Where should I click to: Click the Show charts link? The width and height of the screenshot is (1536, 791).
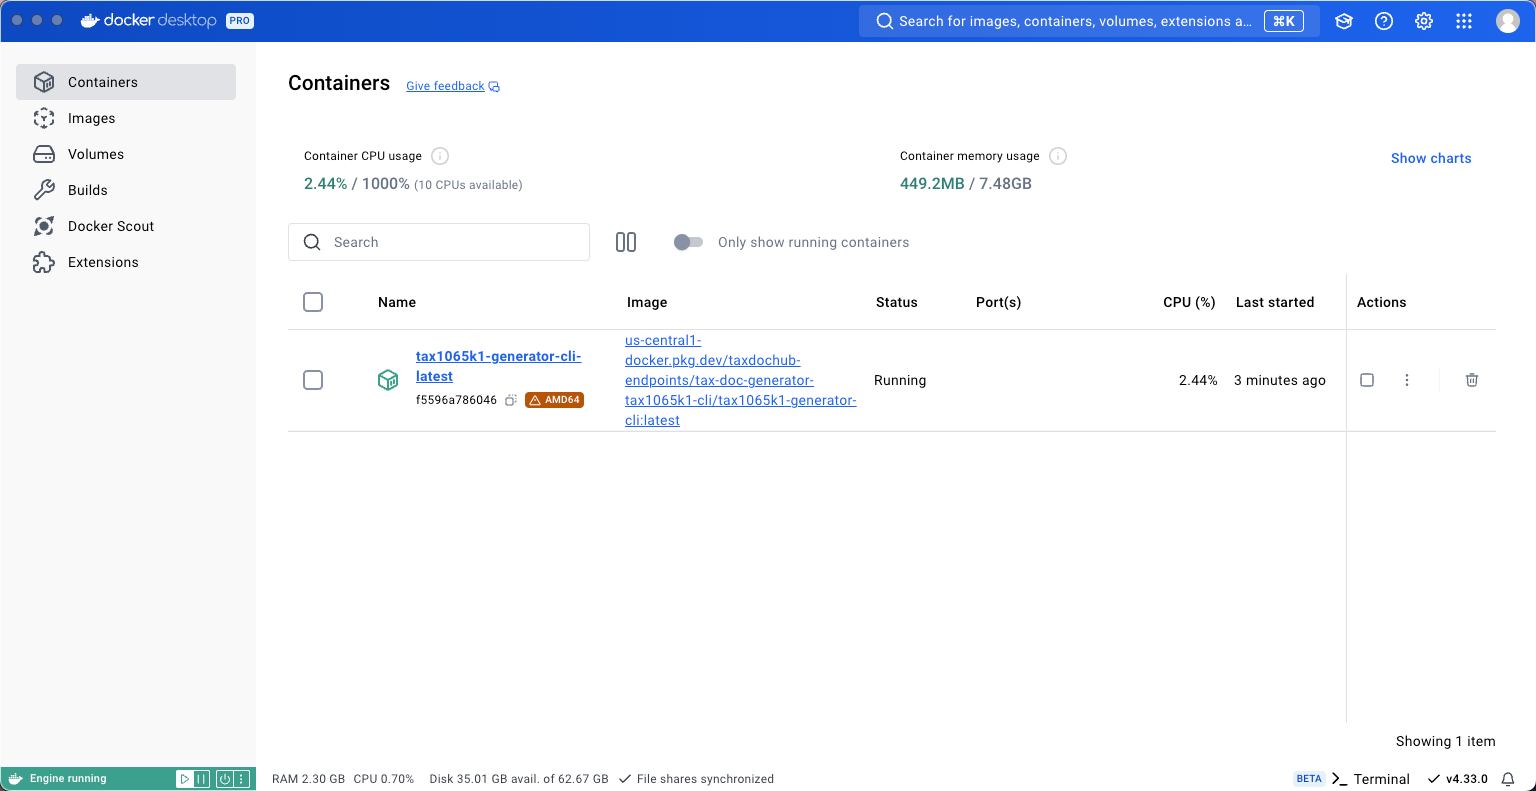click(x=1430, y=158)
